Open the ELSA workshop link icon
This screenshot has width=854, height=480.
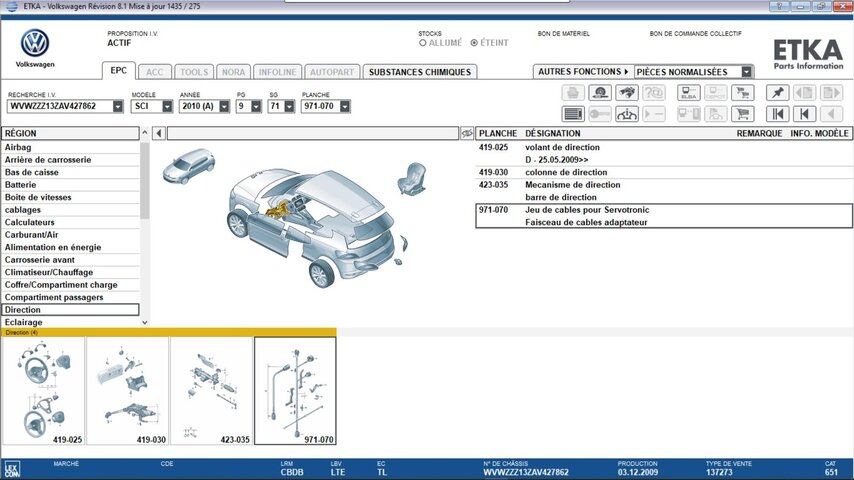[688, 93]
